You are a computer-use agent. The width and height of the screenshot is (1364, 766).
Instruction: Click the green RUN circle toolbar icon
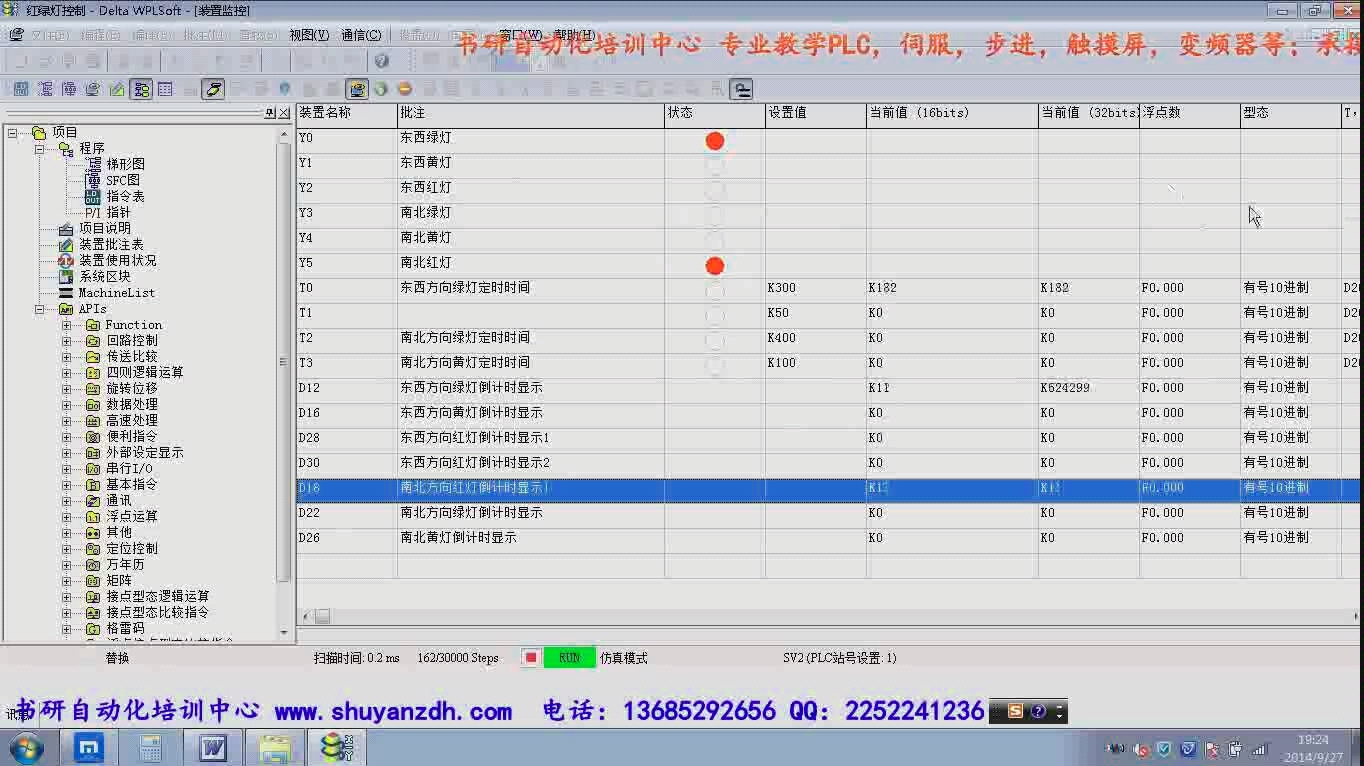(381, 89)
